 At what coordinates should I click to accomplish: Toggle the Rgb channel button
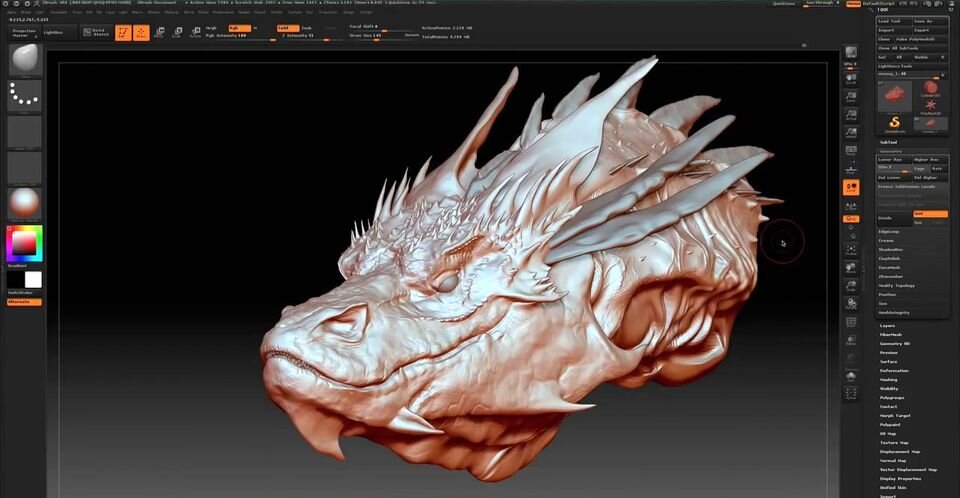(x=239, y=28)
